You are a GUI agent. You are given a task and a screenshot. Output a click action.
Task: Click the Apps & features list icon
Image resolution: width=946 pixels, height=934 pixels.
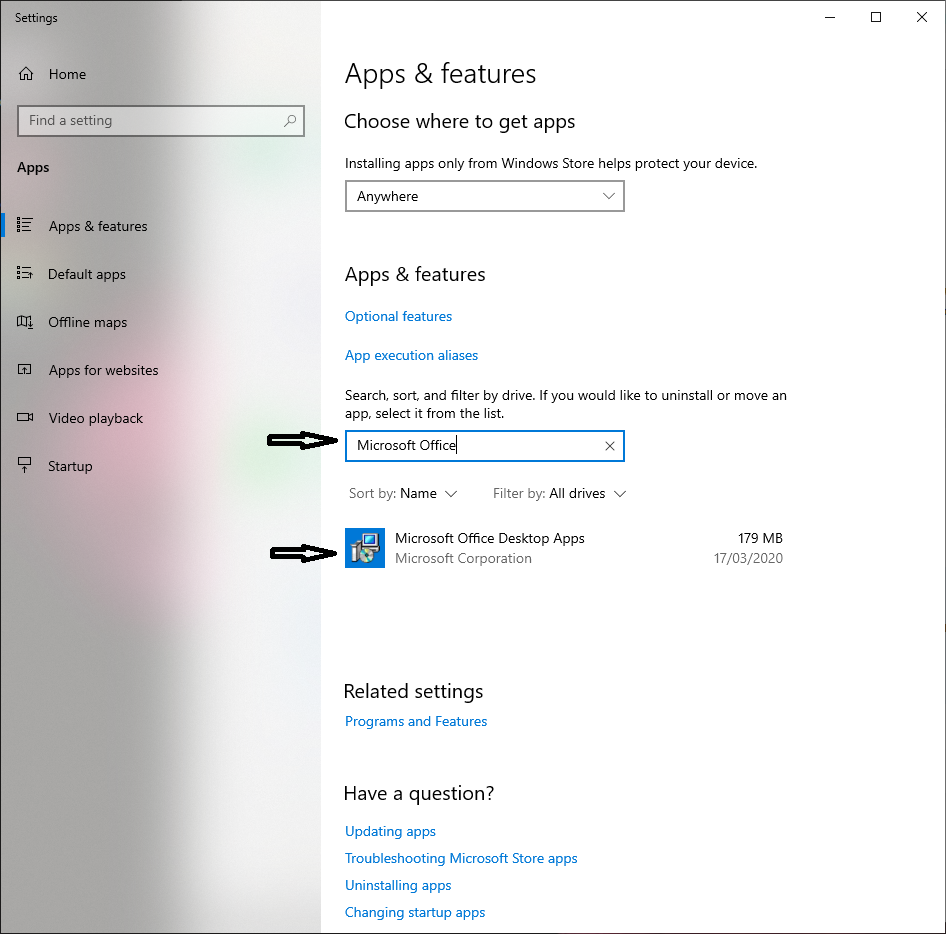[25, 225]
